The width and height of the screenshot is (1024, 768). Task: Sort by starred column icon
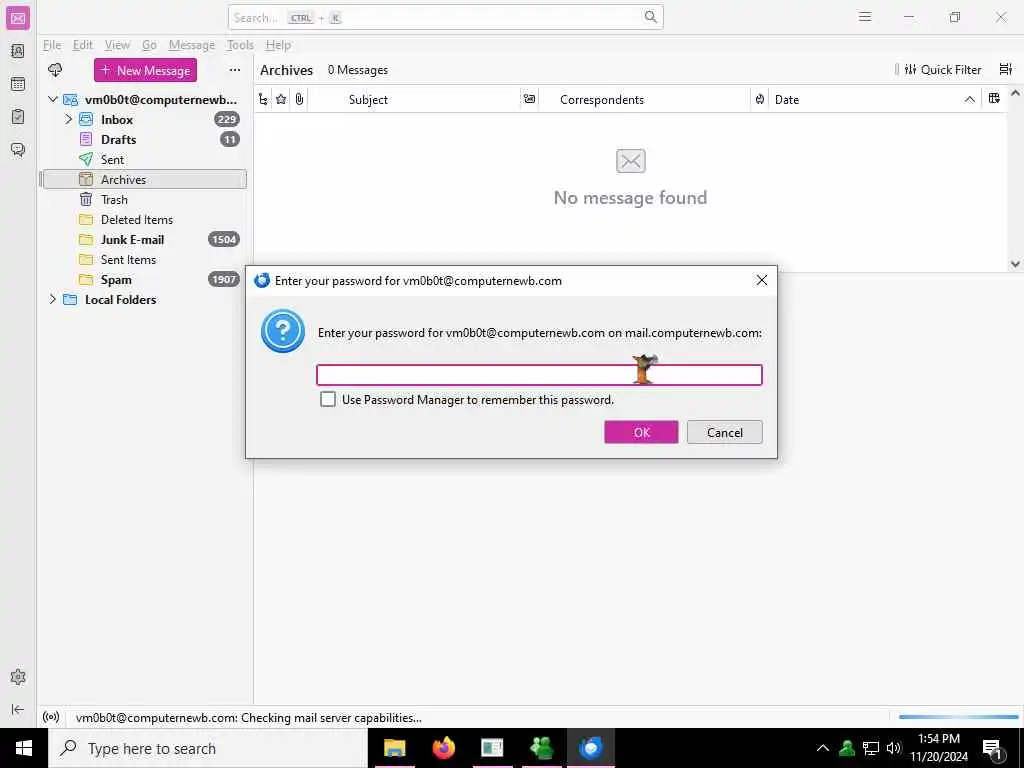(x=281, y=99)
